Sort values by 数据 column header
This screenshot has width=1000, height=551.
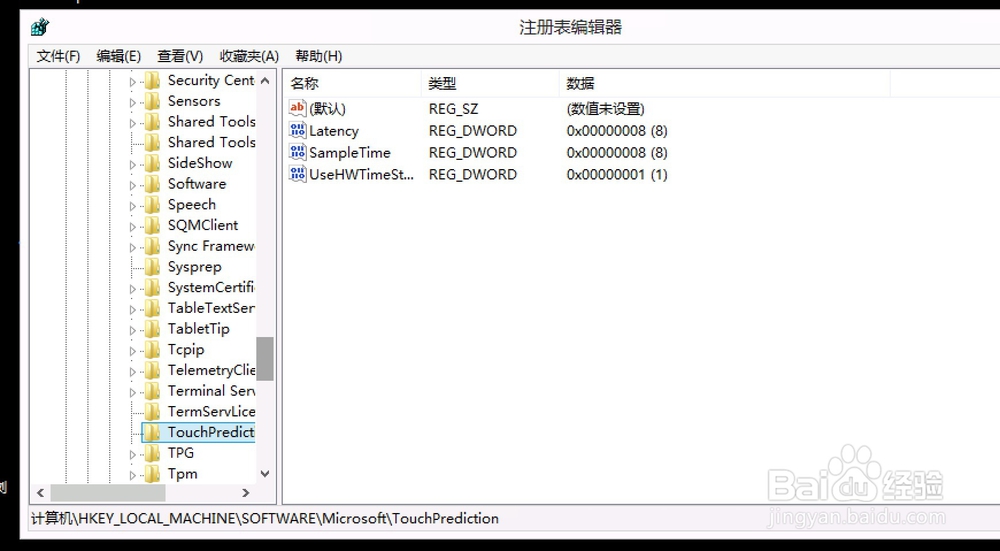point(724,84)
